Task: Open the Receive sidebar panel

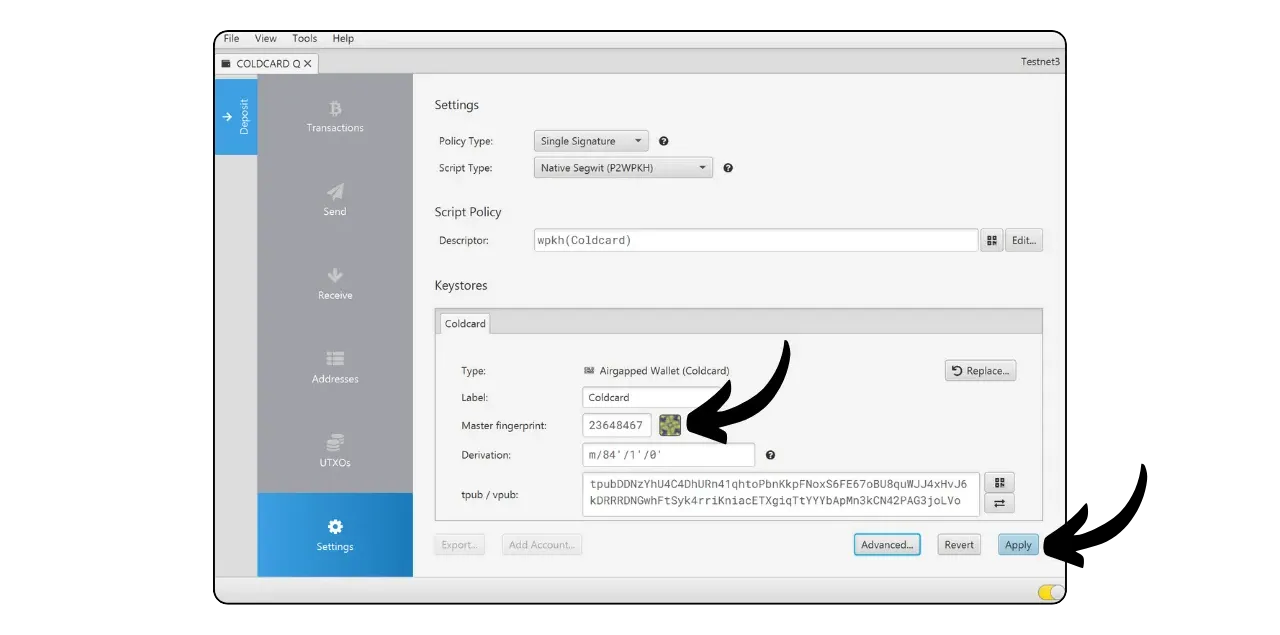Action: tap(335, 283)
